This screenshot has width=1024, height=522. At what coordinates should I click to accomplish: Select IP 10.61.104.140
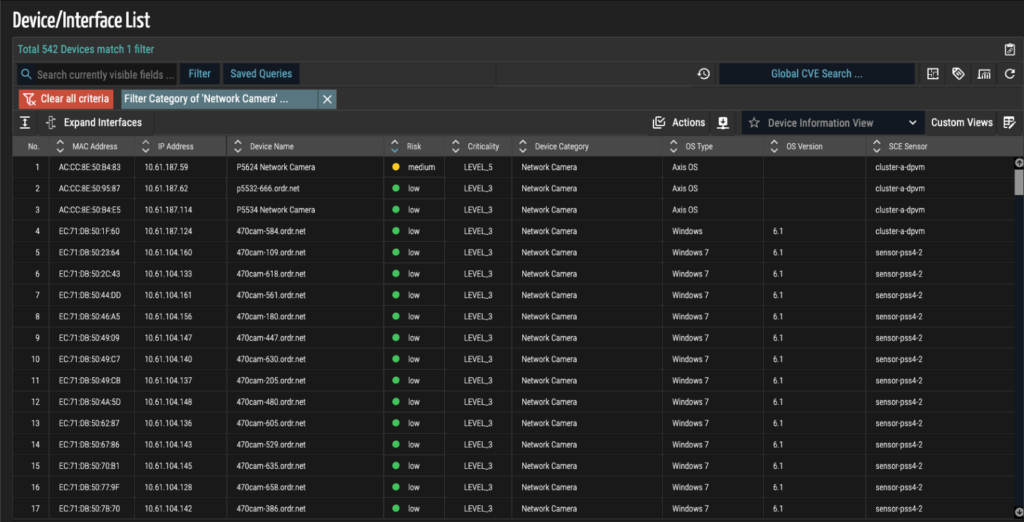coord(168,359)
